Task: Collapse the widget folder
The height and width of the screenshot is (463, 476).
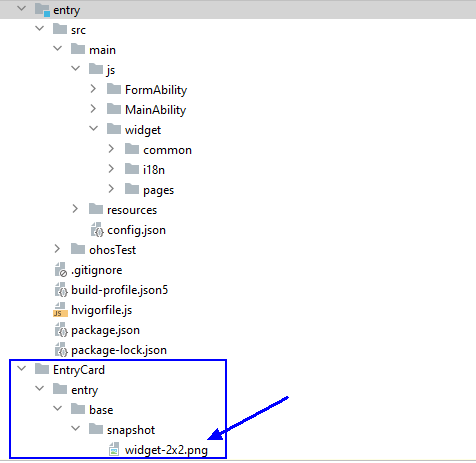Action: [x=94, y=128]
